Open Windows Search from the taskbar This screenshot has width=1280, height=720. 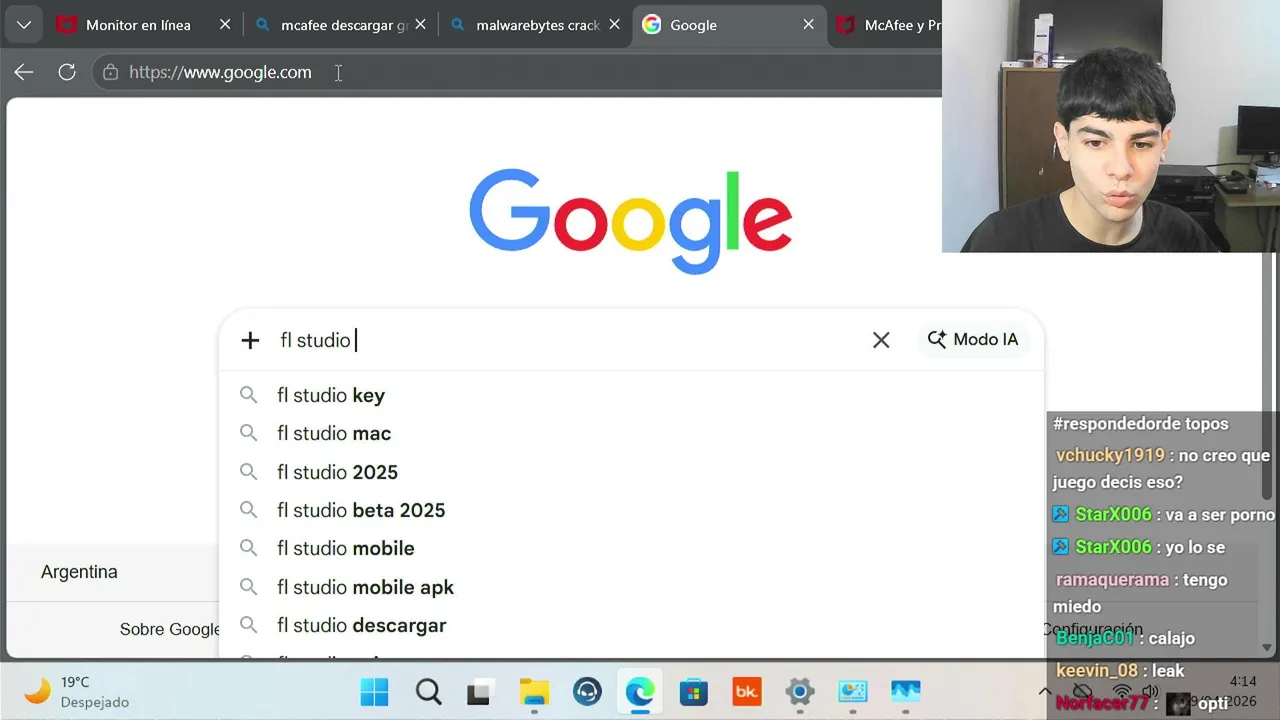(429, 691)
